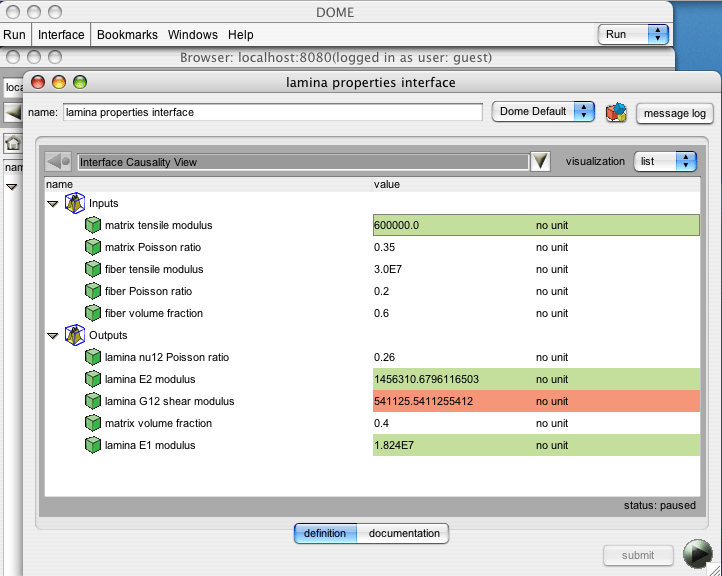The height and width of the screenshot is (576, 722).
Task: Open the Run menu
Action: (x=14, y=35)
